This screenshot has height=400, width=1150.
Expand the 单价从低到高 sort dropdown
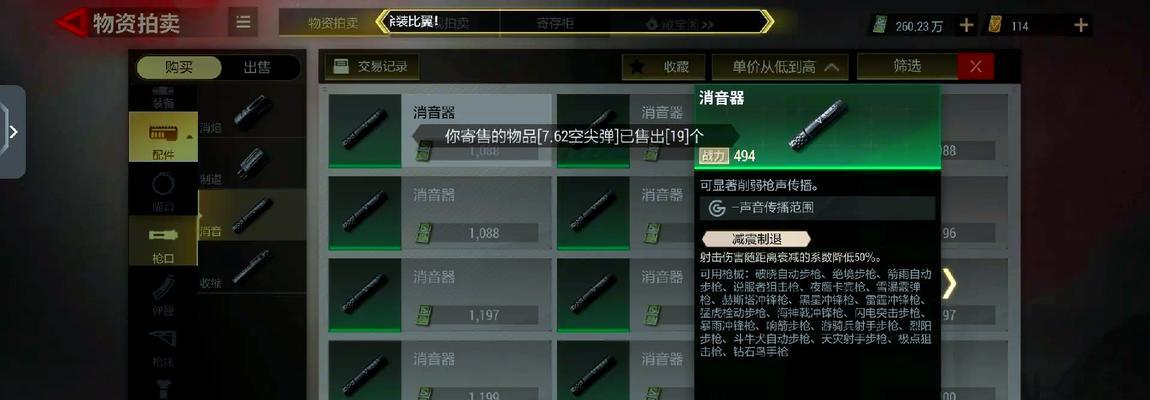tap(780, 67)
